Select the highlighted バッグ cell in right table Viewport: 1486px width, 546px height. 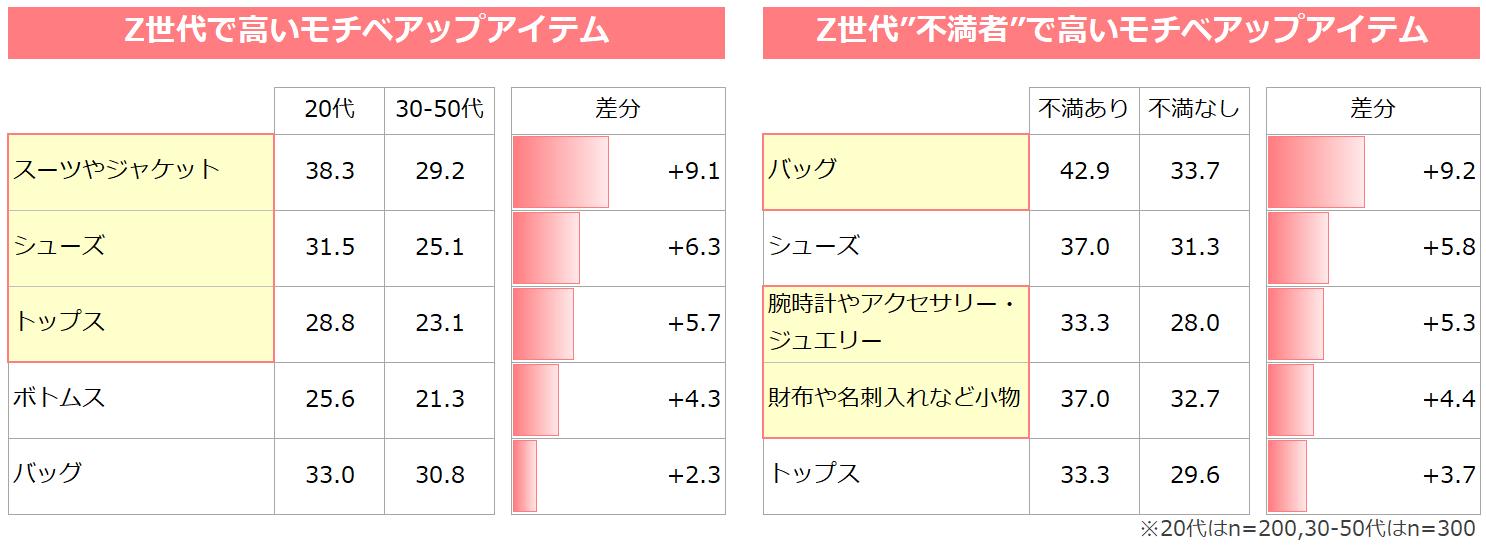[x=895, y=172]
